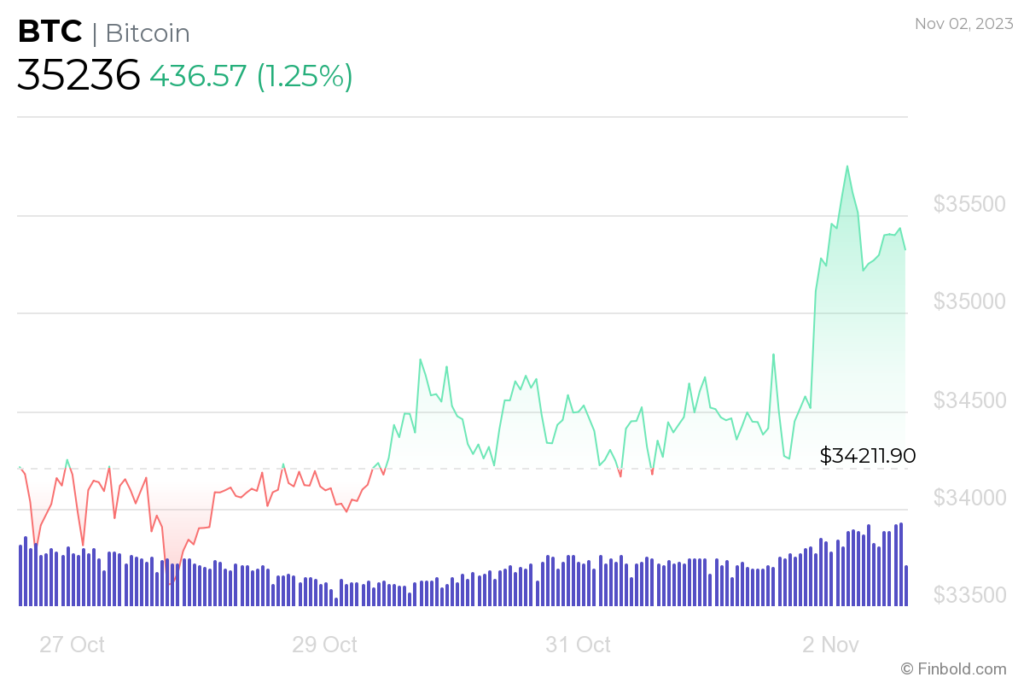Click the BTC ticker symbol heading
The width and height of the screenshot is (1024, 683).
tap(50, 31)
